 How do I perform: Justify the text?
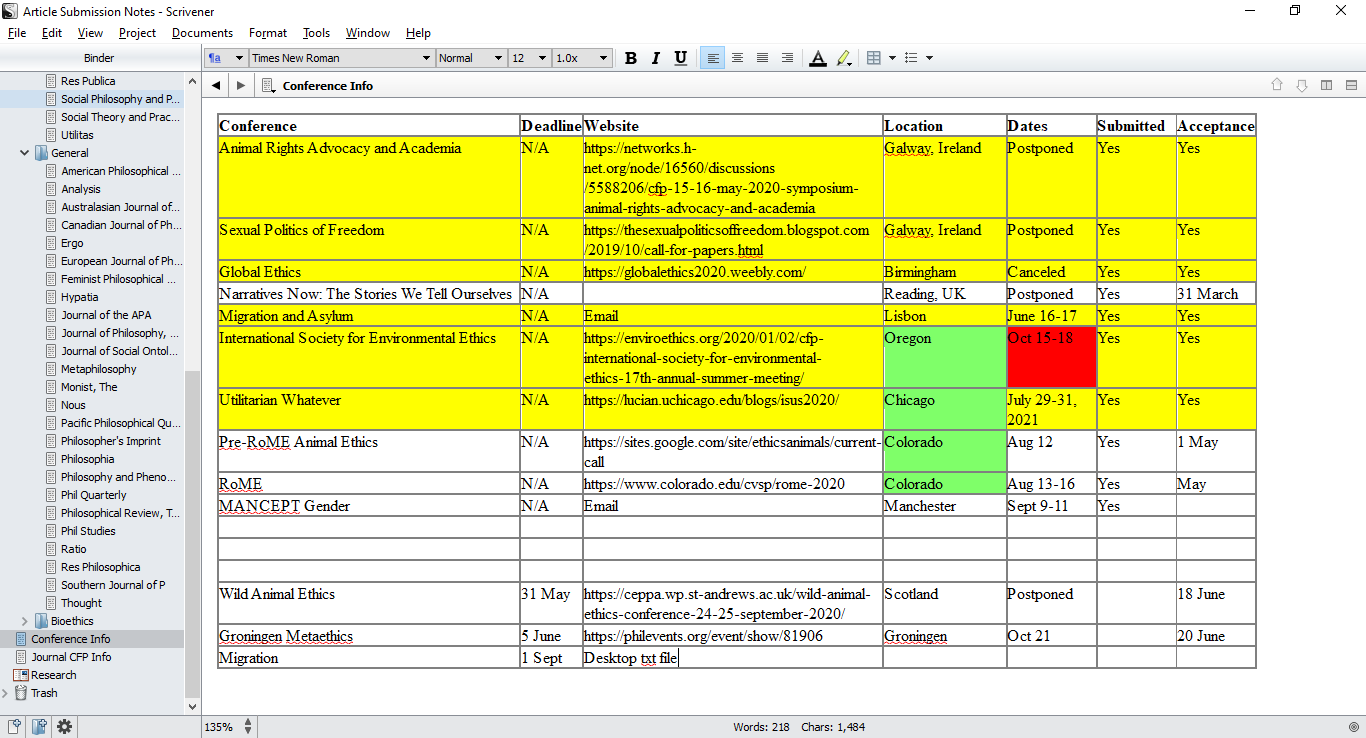tap(762, 58)
